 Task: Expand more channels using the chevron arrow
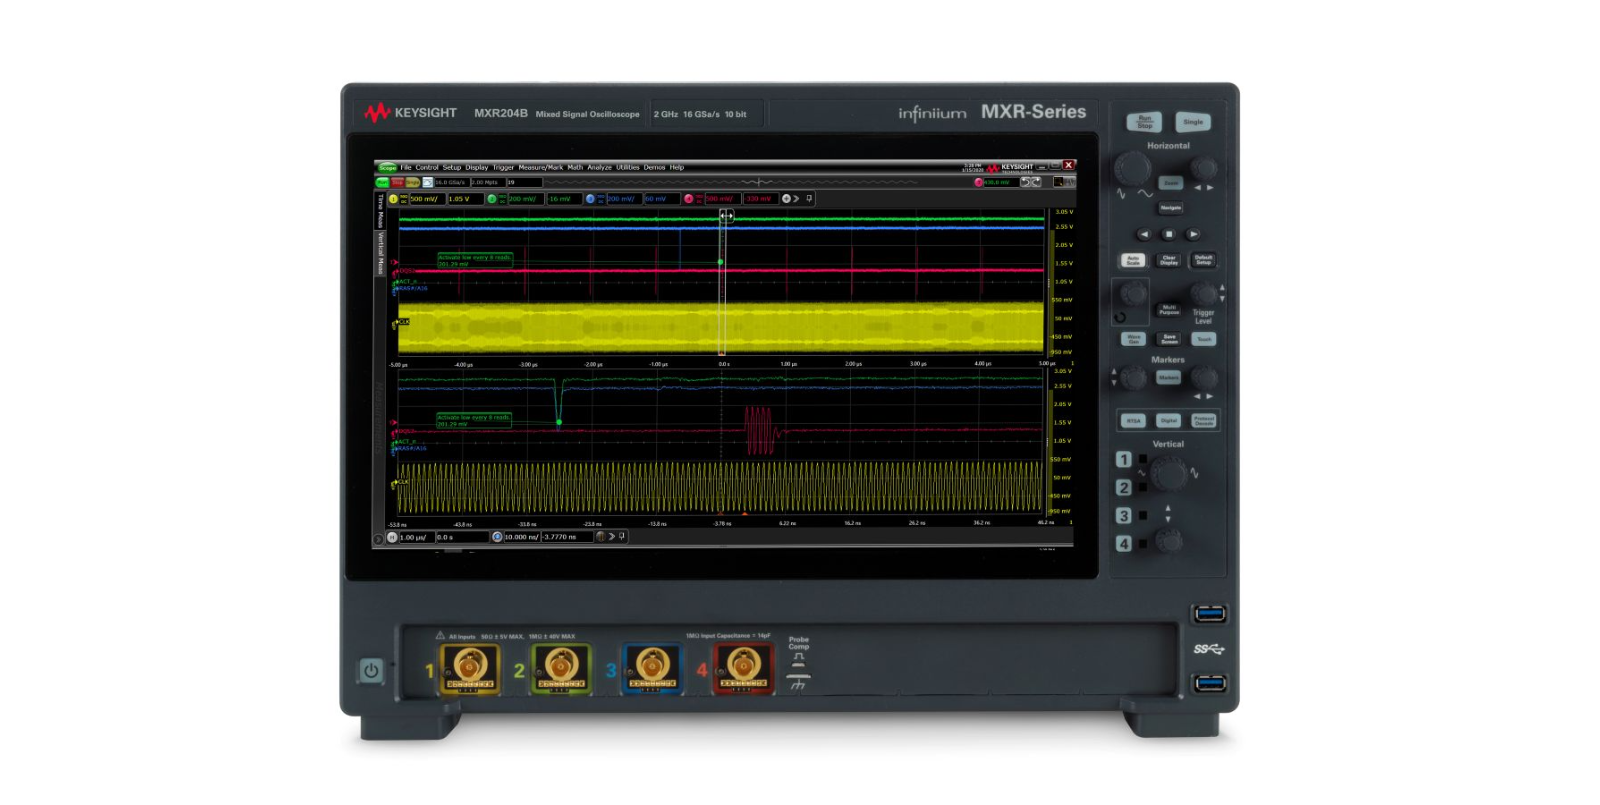tap(796, 199)
